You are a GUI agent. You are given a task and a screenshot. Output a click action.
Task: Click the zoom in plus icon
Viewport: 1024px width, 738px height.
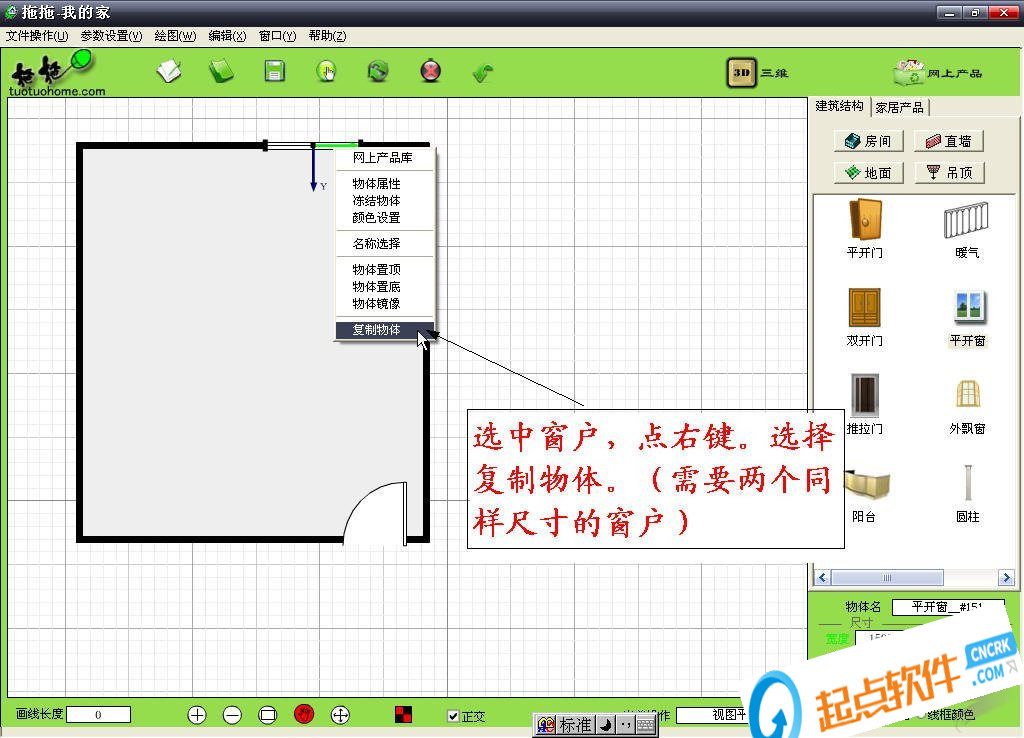click(197, 715)
